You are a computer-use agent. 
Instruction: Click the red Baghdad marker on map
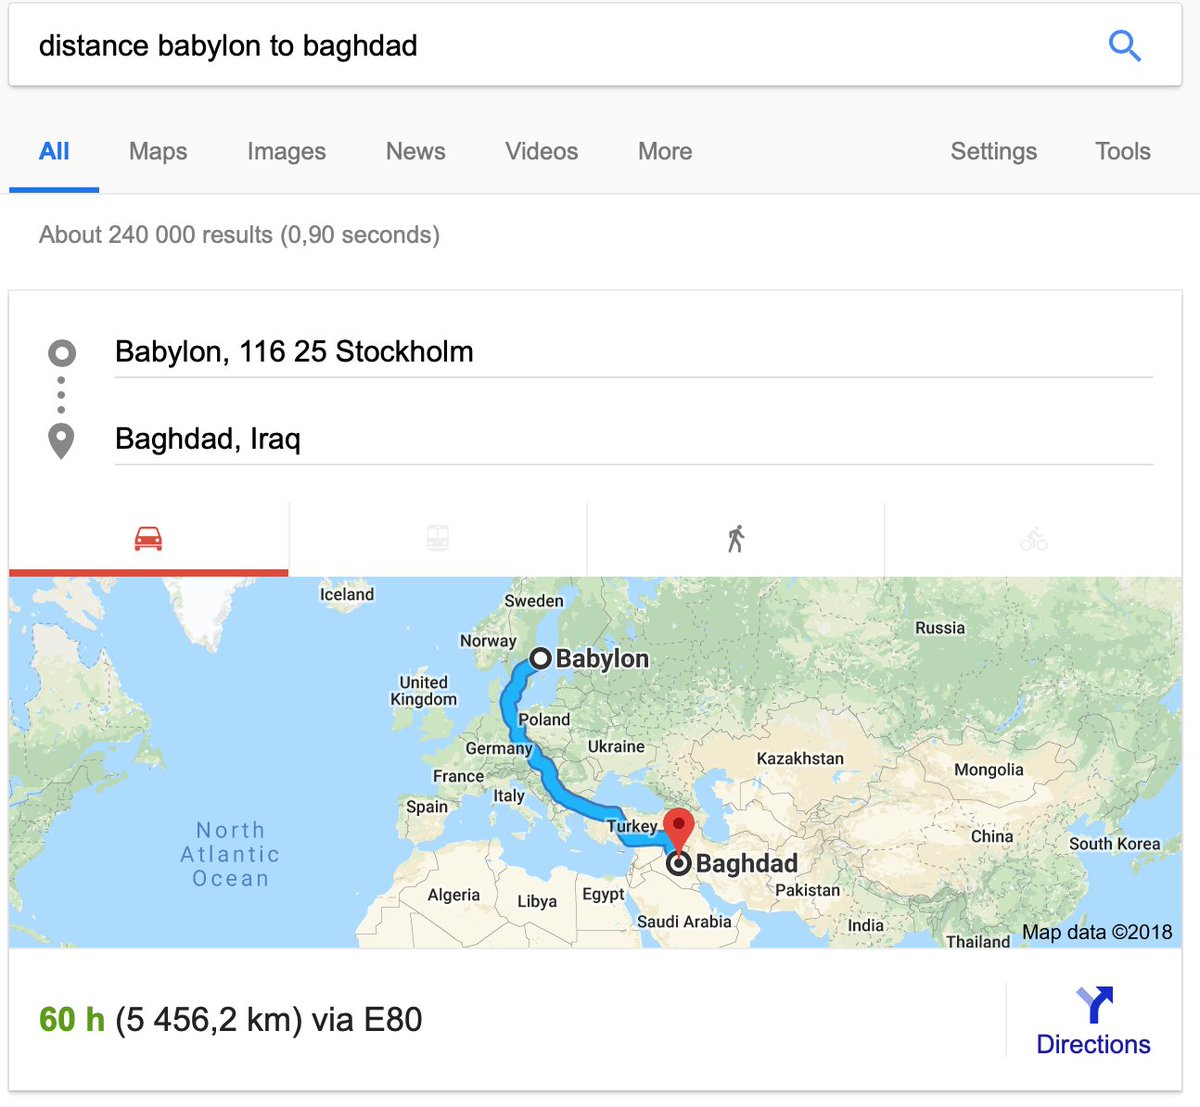tap(679, 832)
